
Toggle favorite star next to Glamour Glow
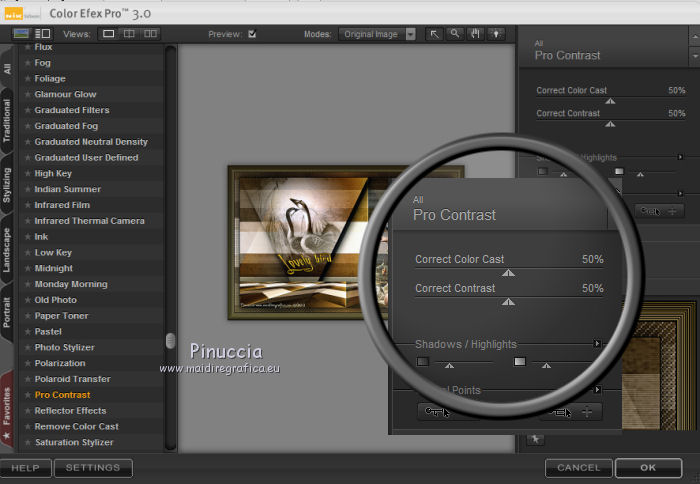point(28,95)
